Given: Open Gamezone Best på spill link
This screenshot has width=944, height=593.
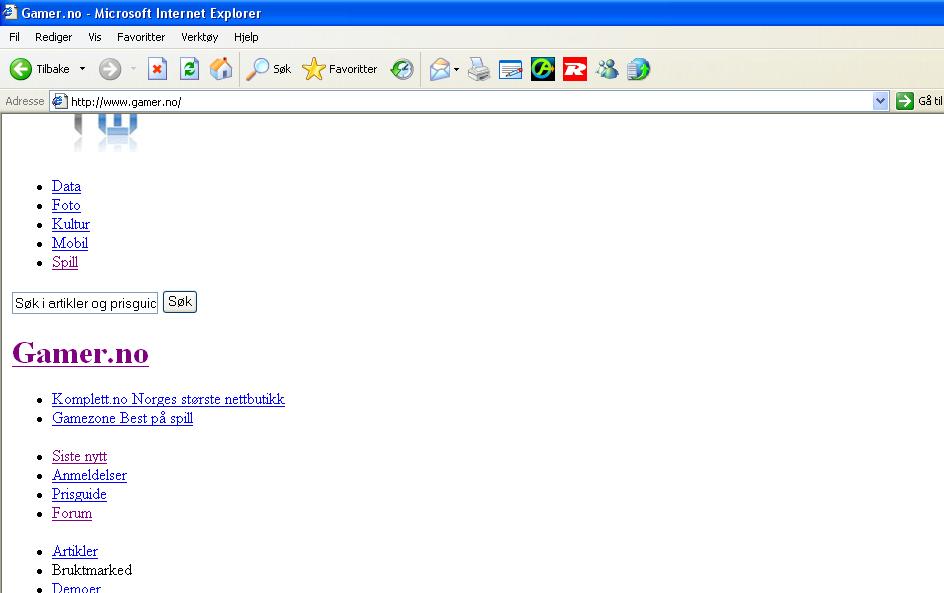Looking at the screenshot, I should 122,418.
